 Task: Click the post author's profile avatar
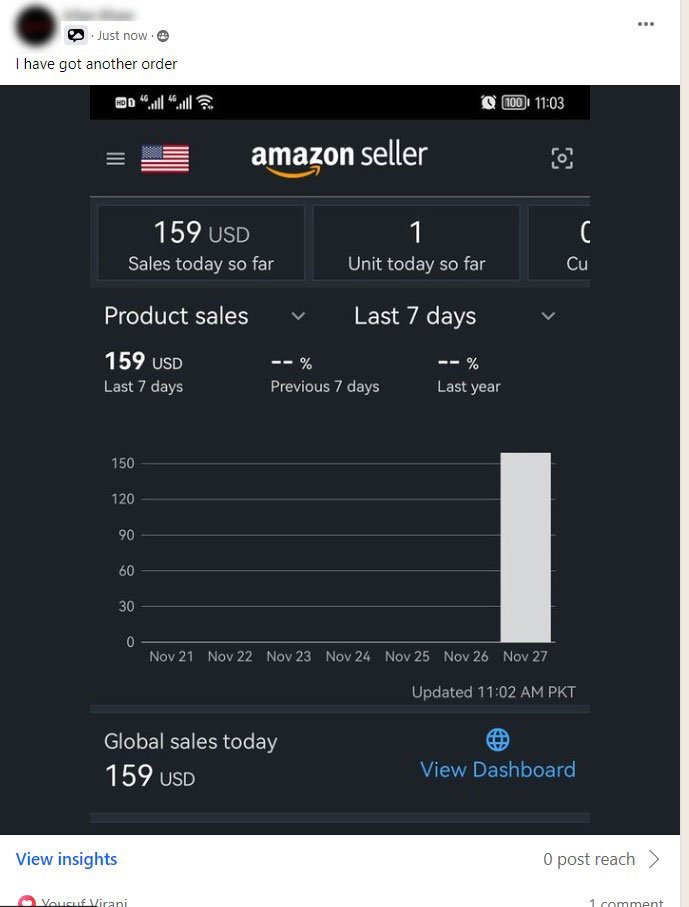(36, 24)
